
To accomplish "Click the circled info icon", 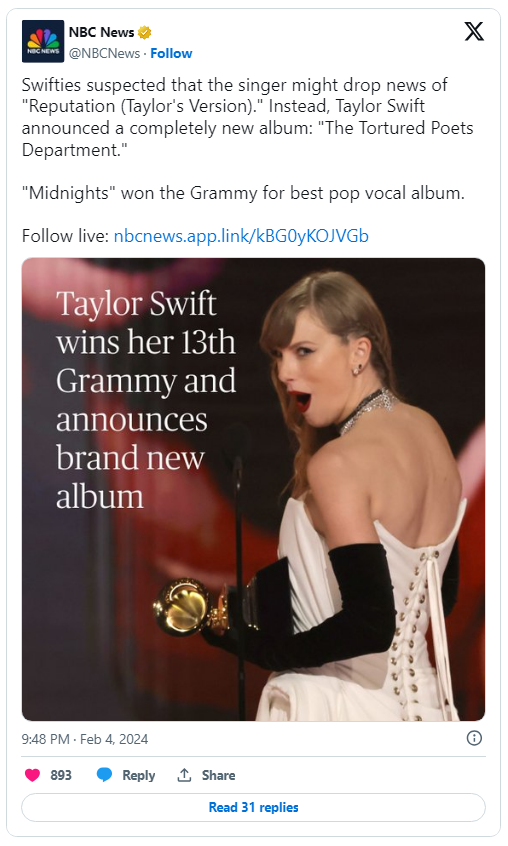I will tap(474, 738).
